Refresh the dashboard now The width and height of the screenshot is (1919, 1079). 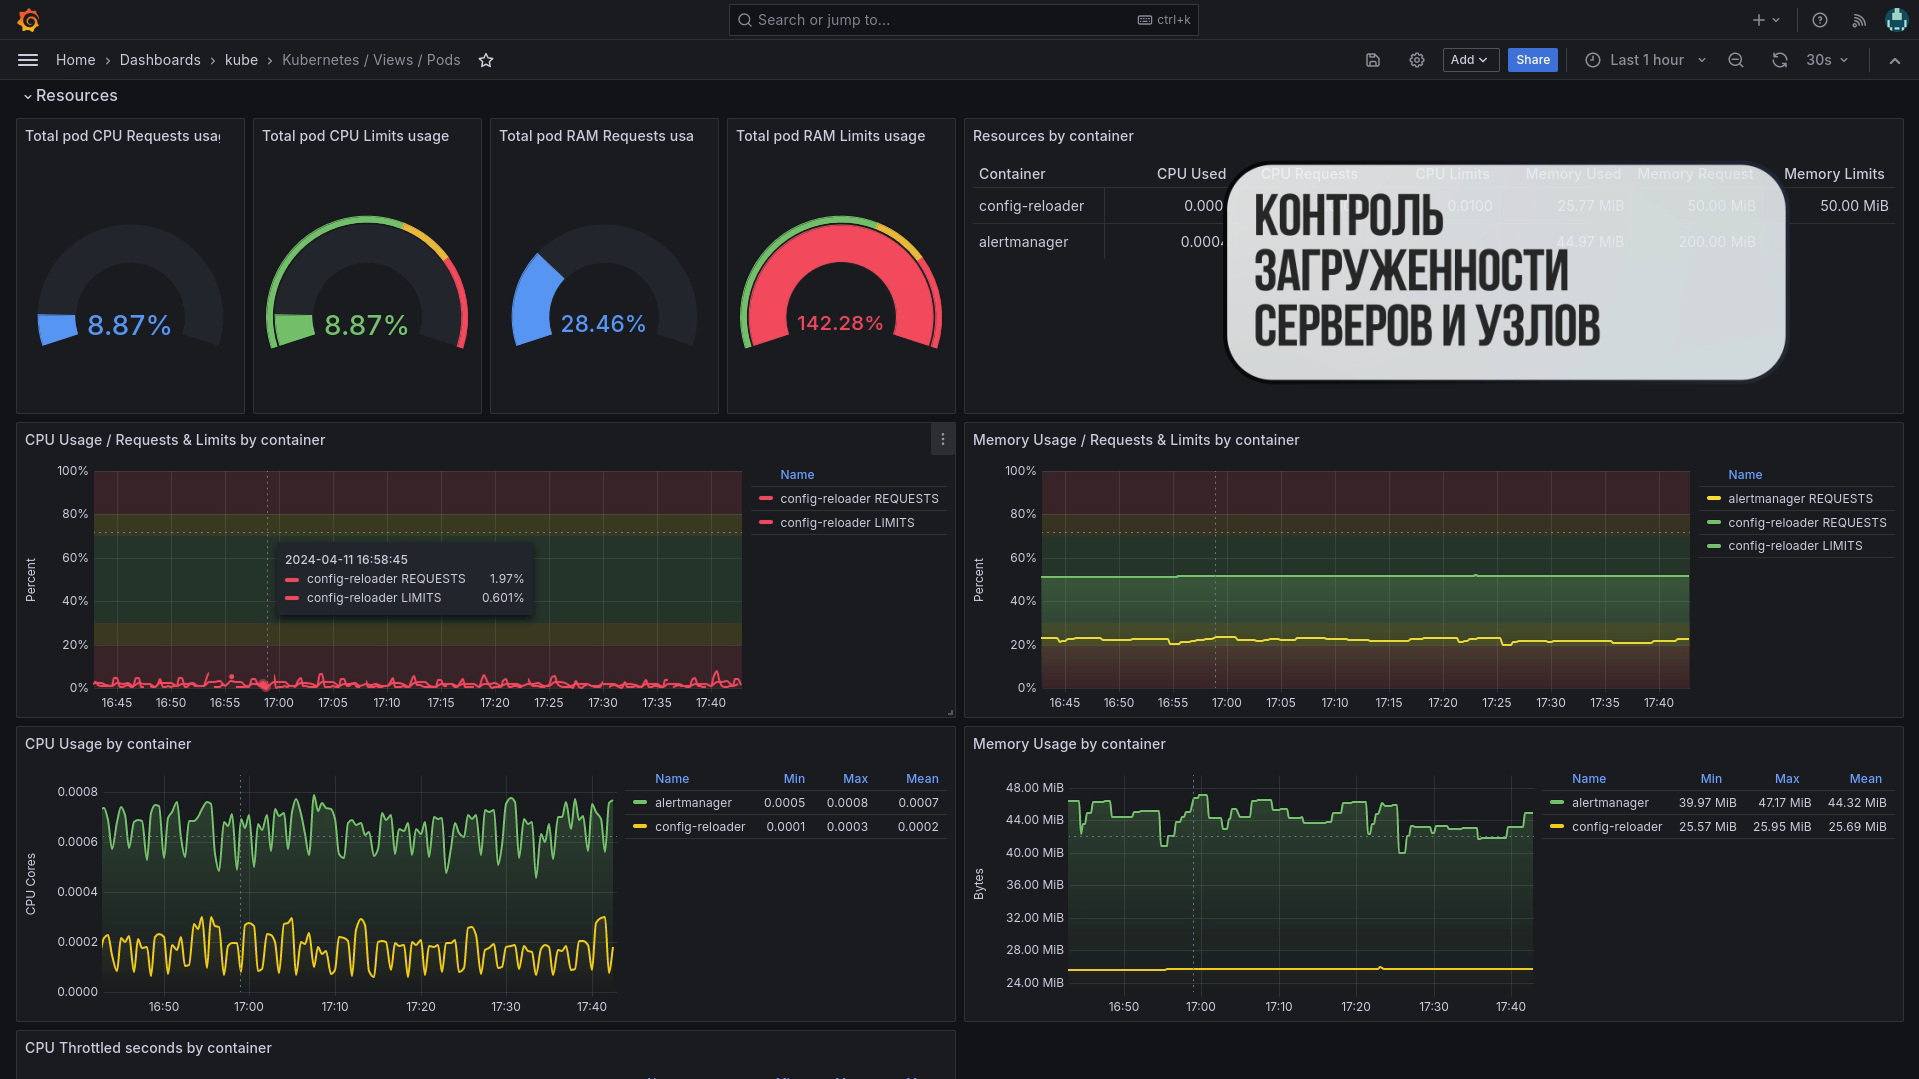click(1780, 60)
